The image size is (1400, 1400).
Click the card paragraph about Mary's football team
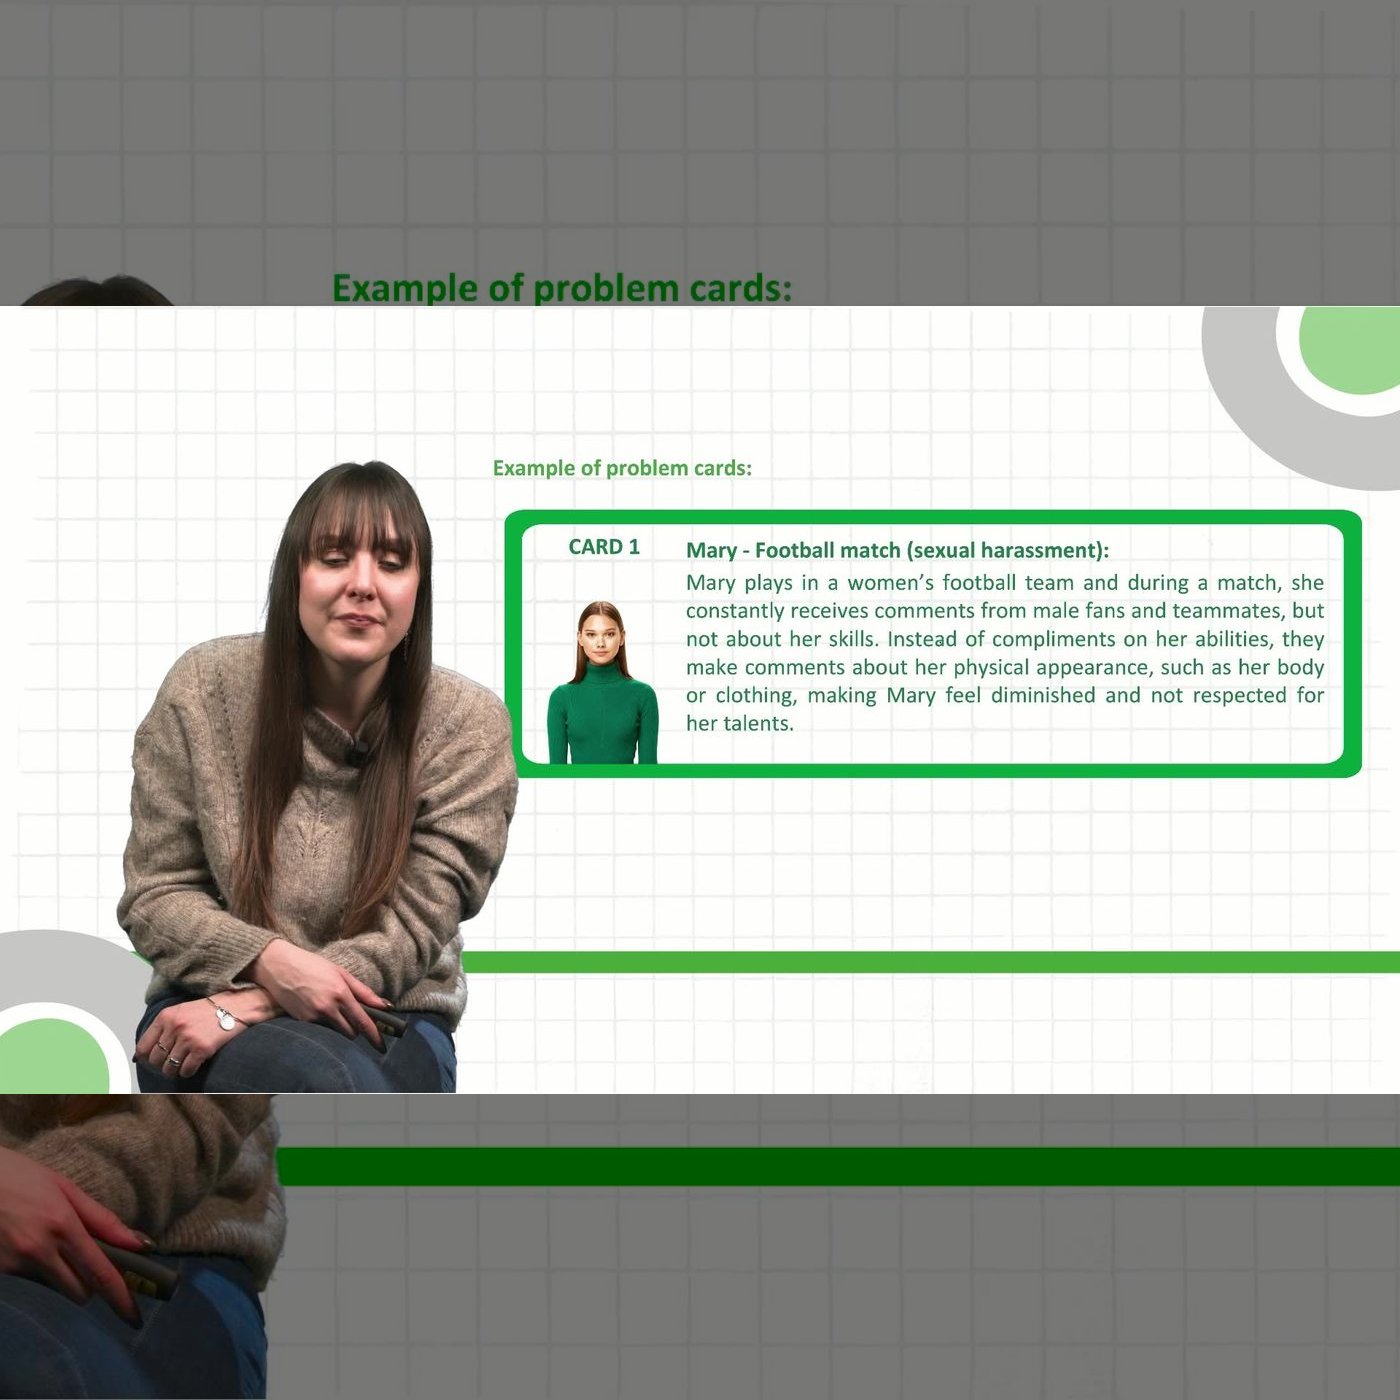tap(1005, 652)
